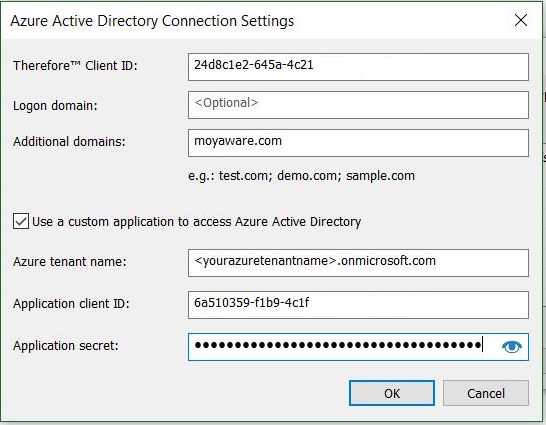Click the 'Additional domains:' label

pos(69,142)
